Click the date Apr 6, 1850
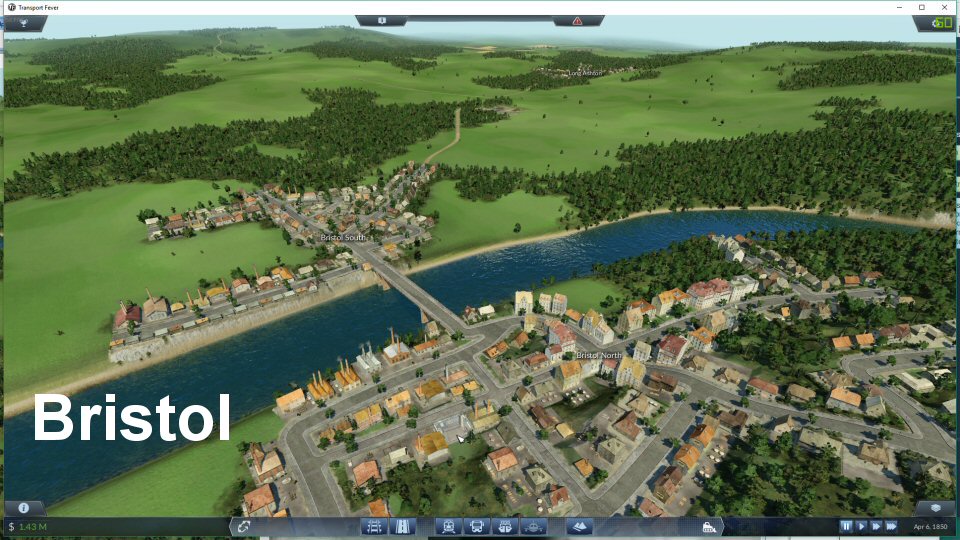 coord(930,527)
